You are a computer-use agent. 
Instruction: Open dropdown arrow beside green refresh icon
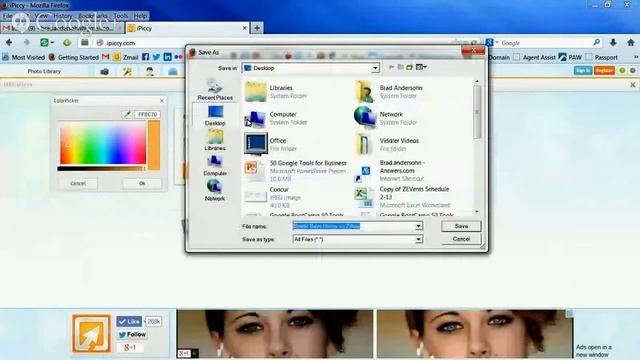coord(52,43)
